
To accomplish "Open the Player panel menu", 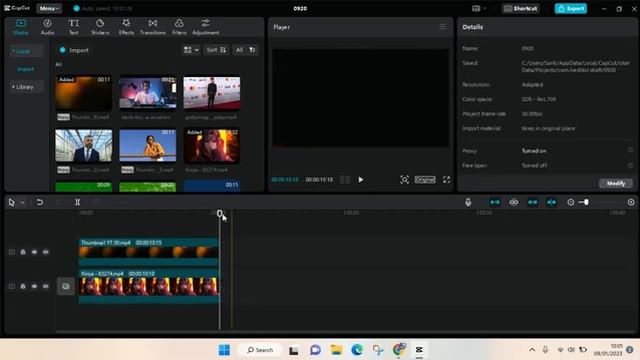I will pos(443,27).
